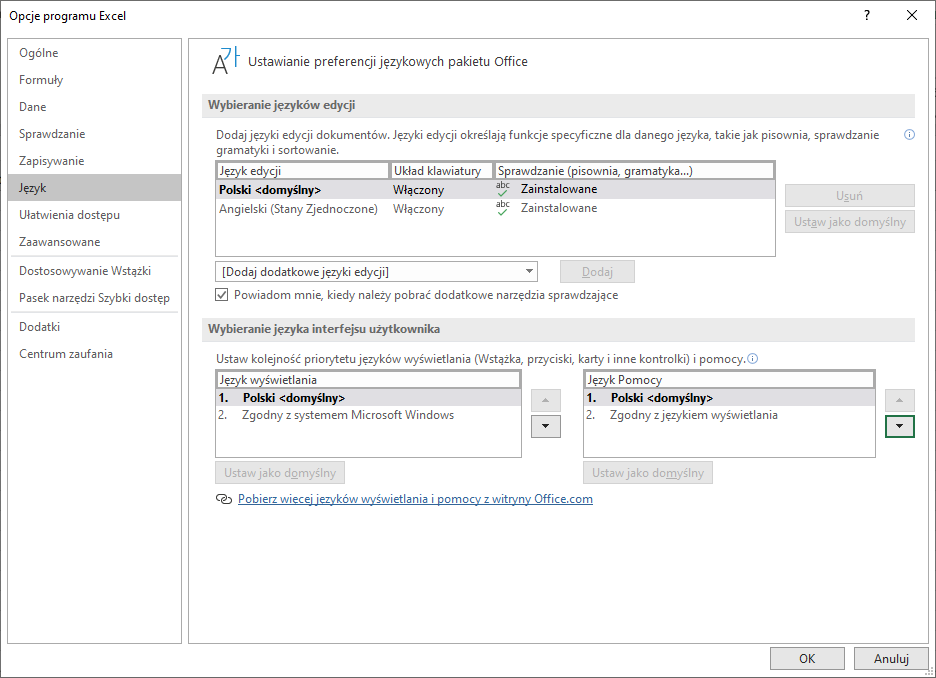Image resolution: width=936 pixels, height=678 pixels.
Task: Toggle notify about downloading proofing tools checkbox
Action: tap(221, 295)
